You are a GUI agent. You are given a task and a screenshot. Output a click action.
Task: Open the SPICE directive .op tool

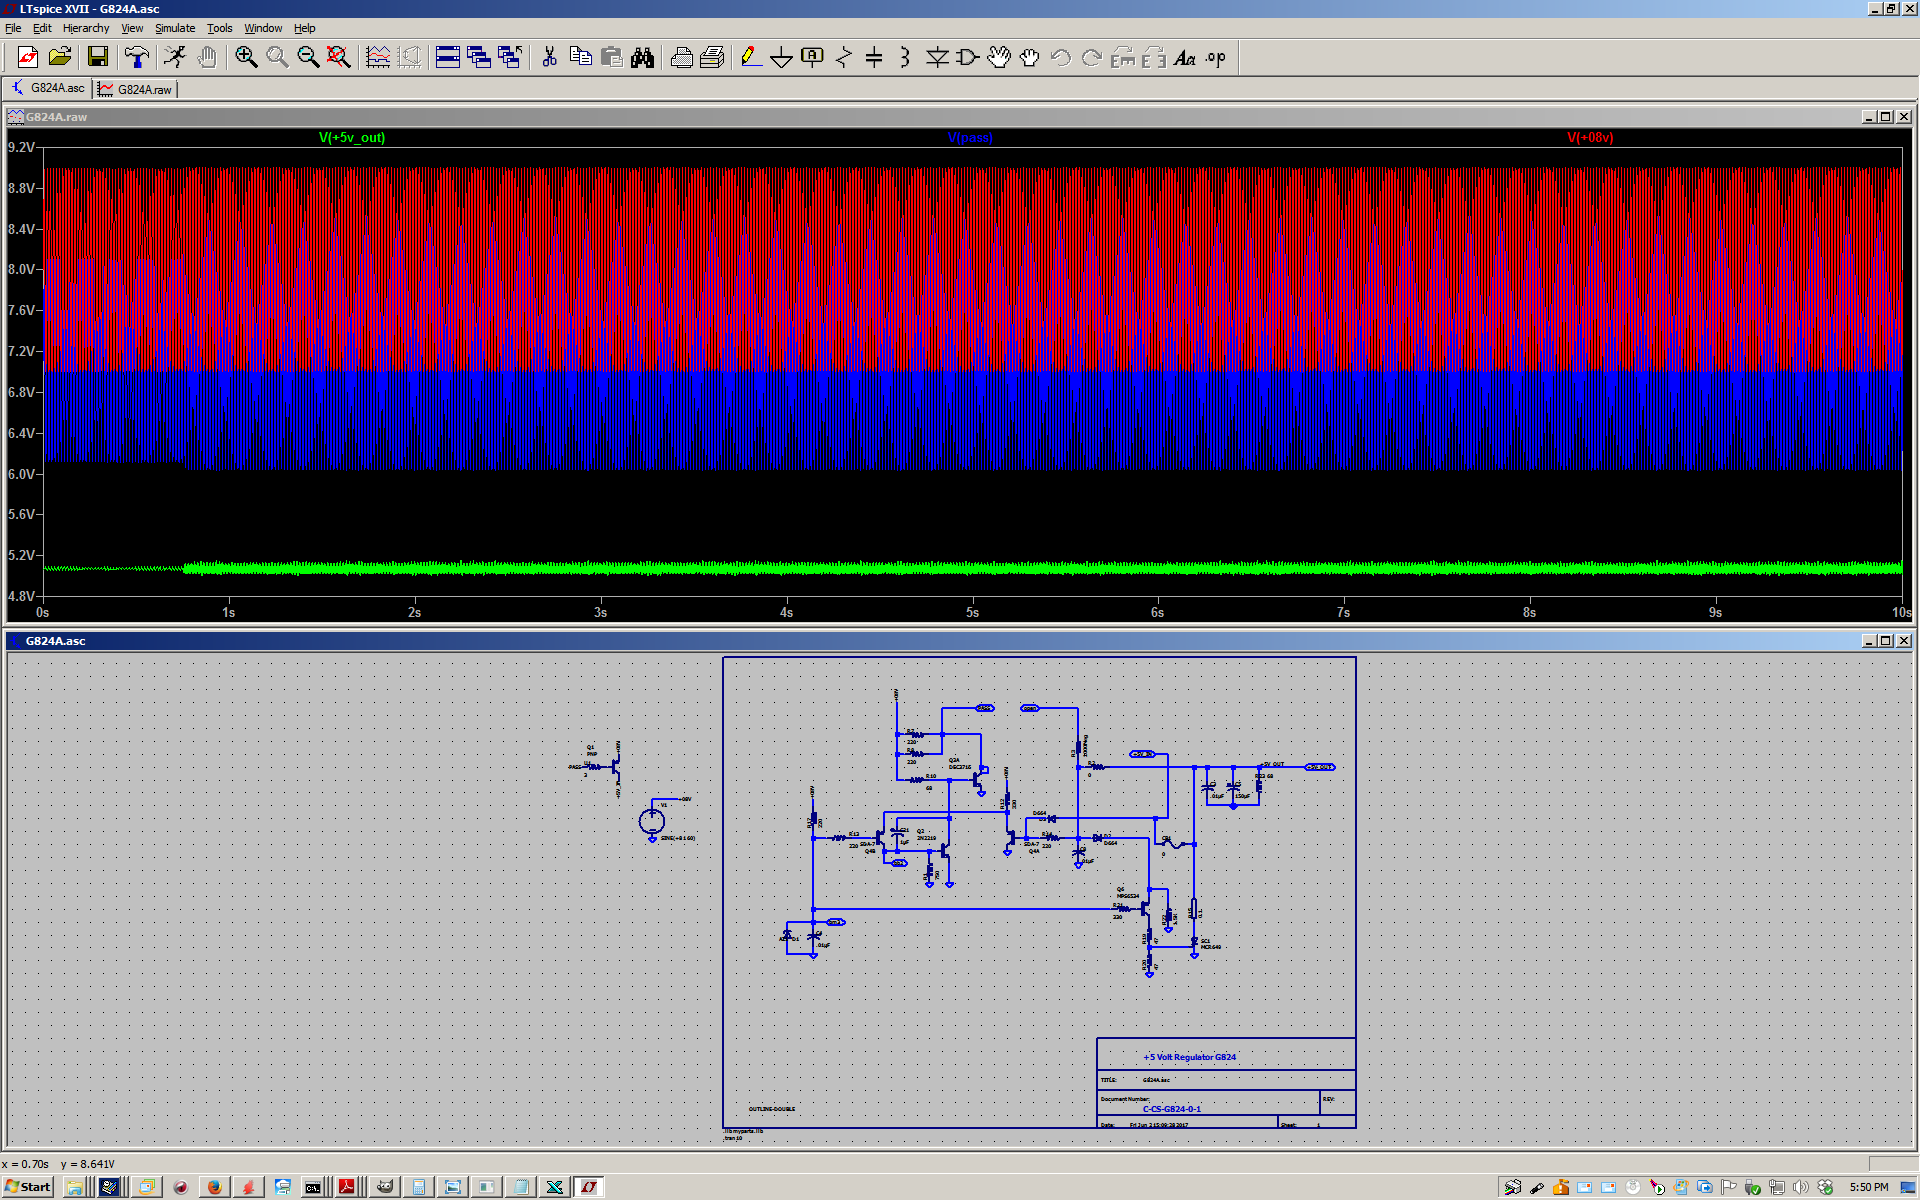(x=1215, y=57)
